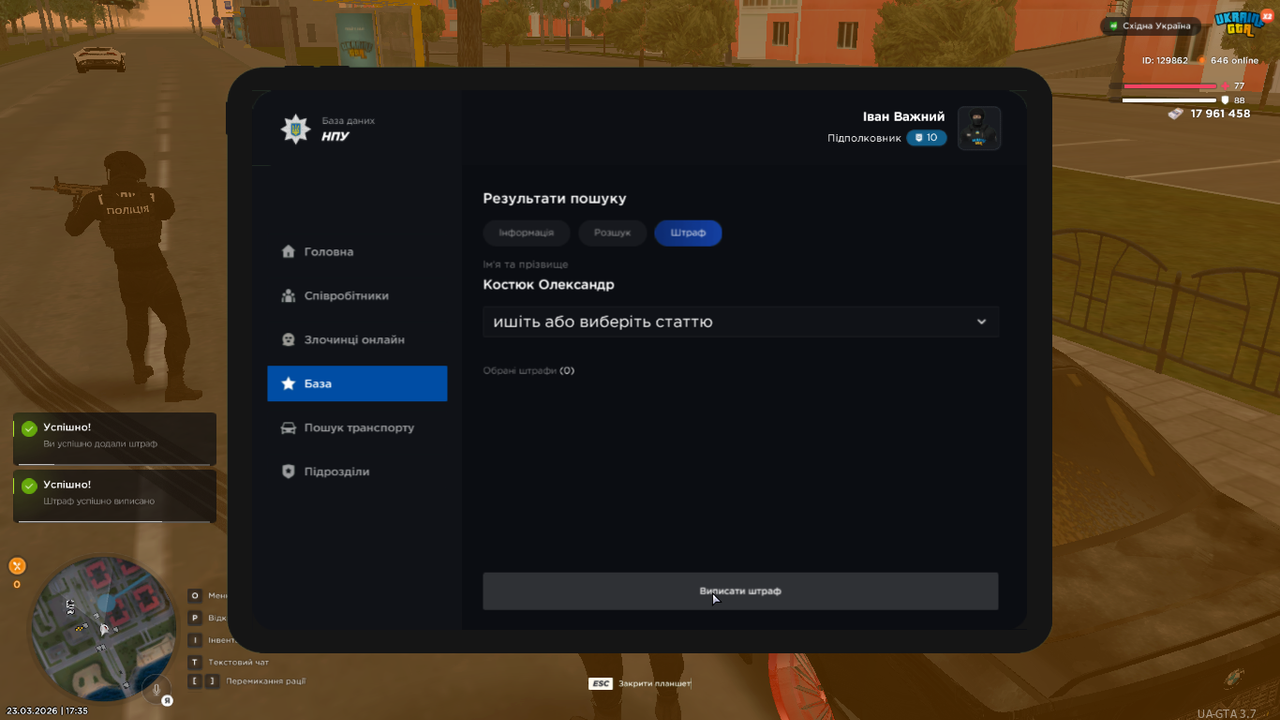The height and width of the screenshot is (720, 1280).
Task: Open the Співробітники staff section
Action: click(x=357, y=296)
